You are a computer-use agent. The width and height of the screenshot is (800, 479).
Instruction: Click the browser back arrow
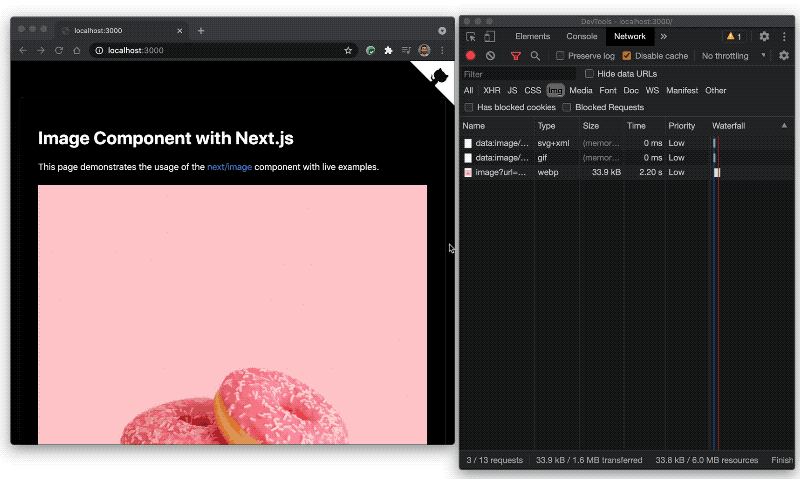click(23, 51)
